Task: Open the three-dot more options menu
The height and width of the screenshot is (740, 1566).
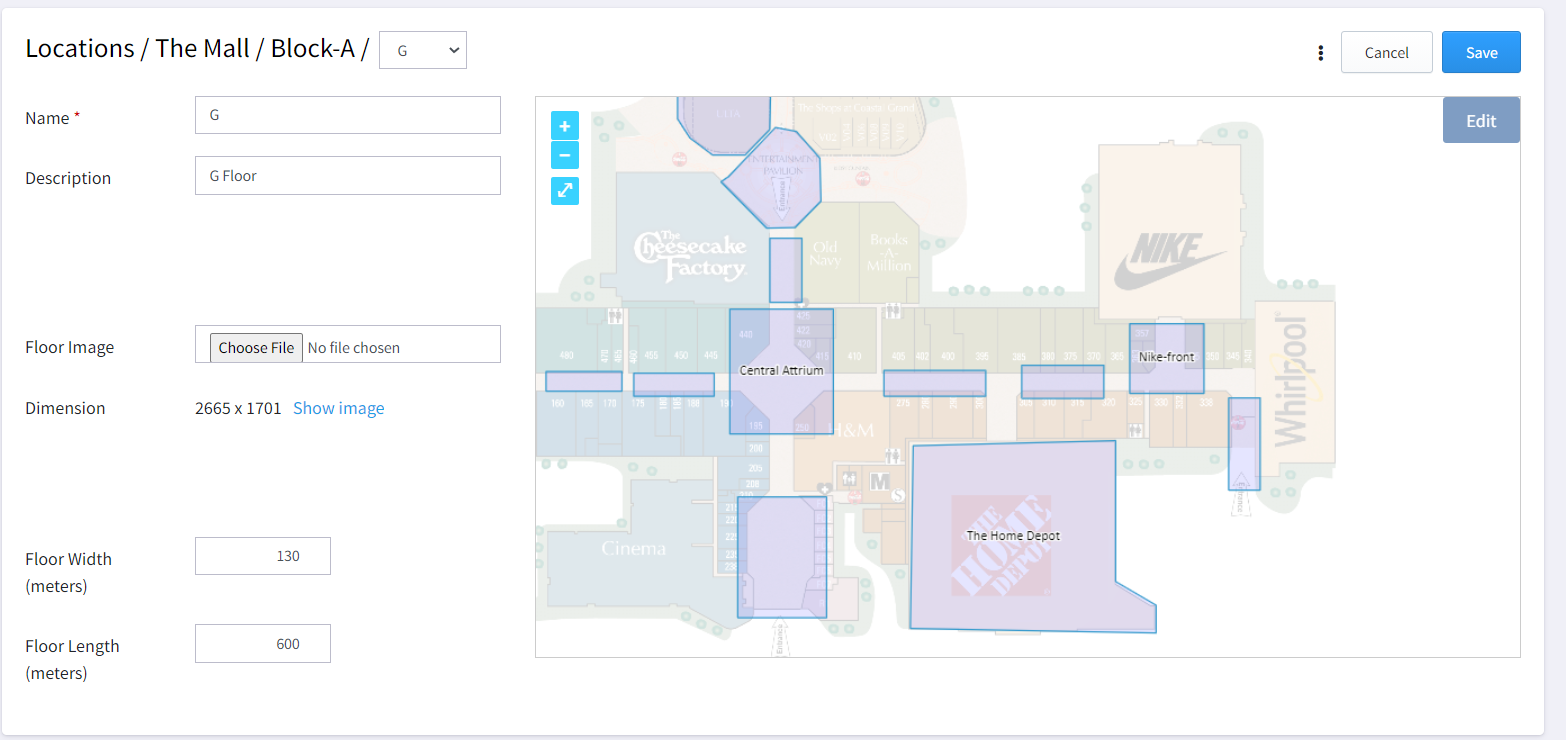Action: tap(1321, 53)
